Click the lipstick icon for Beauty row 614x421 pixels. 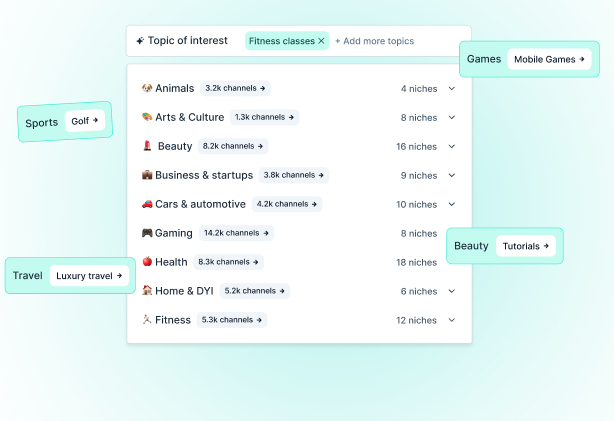click(147, 146)
